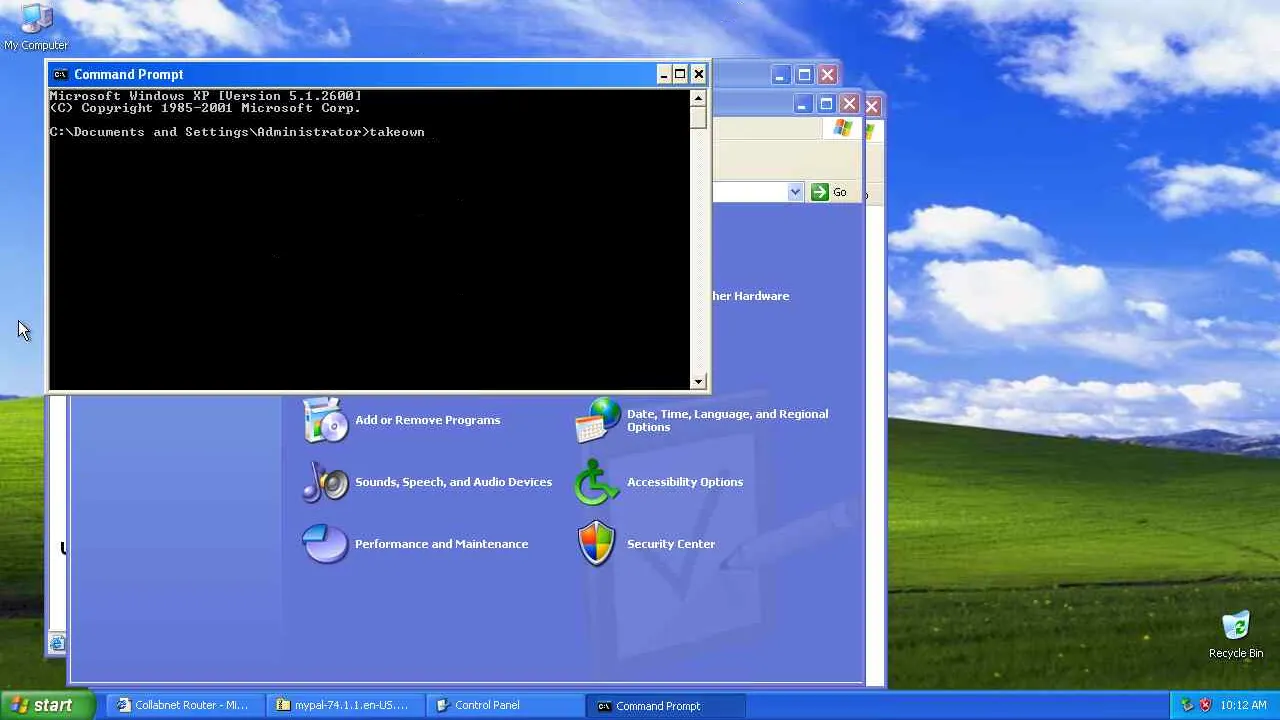This screenshot has width=1280, height=720.
Task: Click the Safely Remove Hardware tray icon
Action: tap(1187, 705)
